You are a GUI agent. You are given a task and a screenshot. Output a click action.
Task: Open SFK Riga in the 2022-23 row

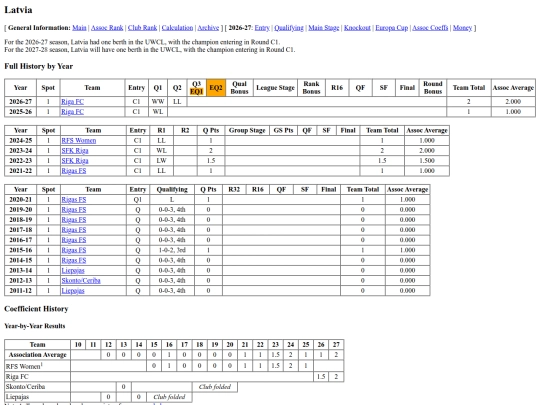coord(75,160)
